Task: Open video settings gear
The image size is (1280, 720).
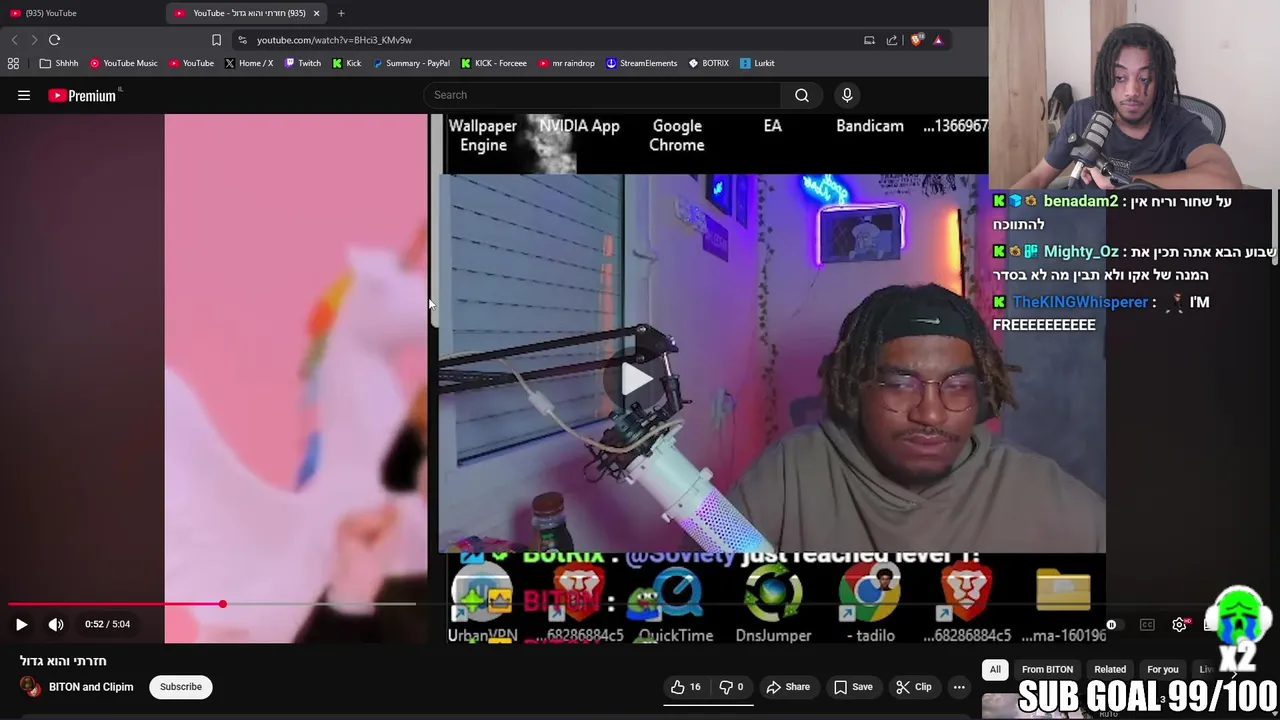Action: [1180, 625]
